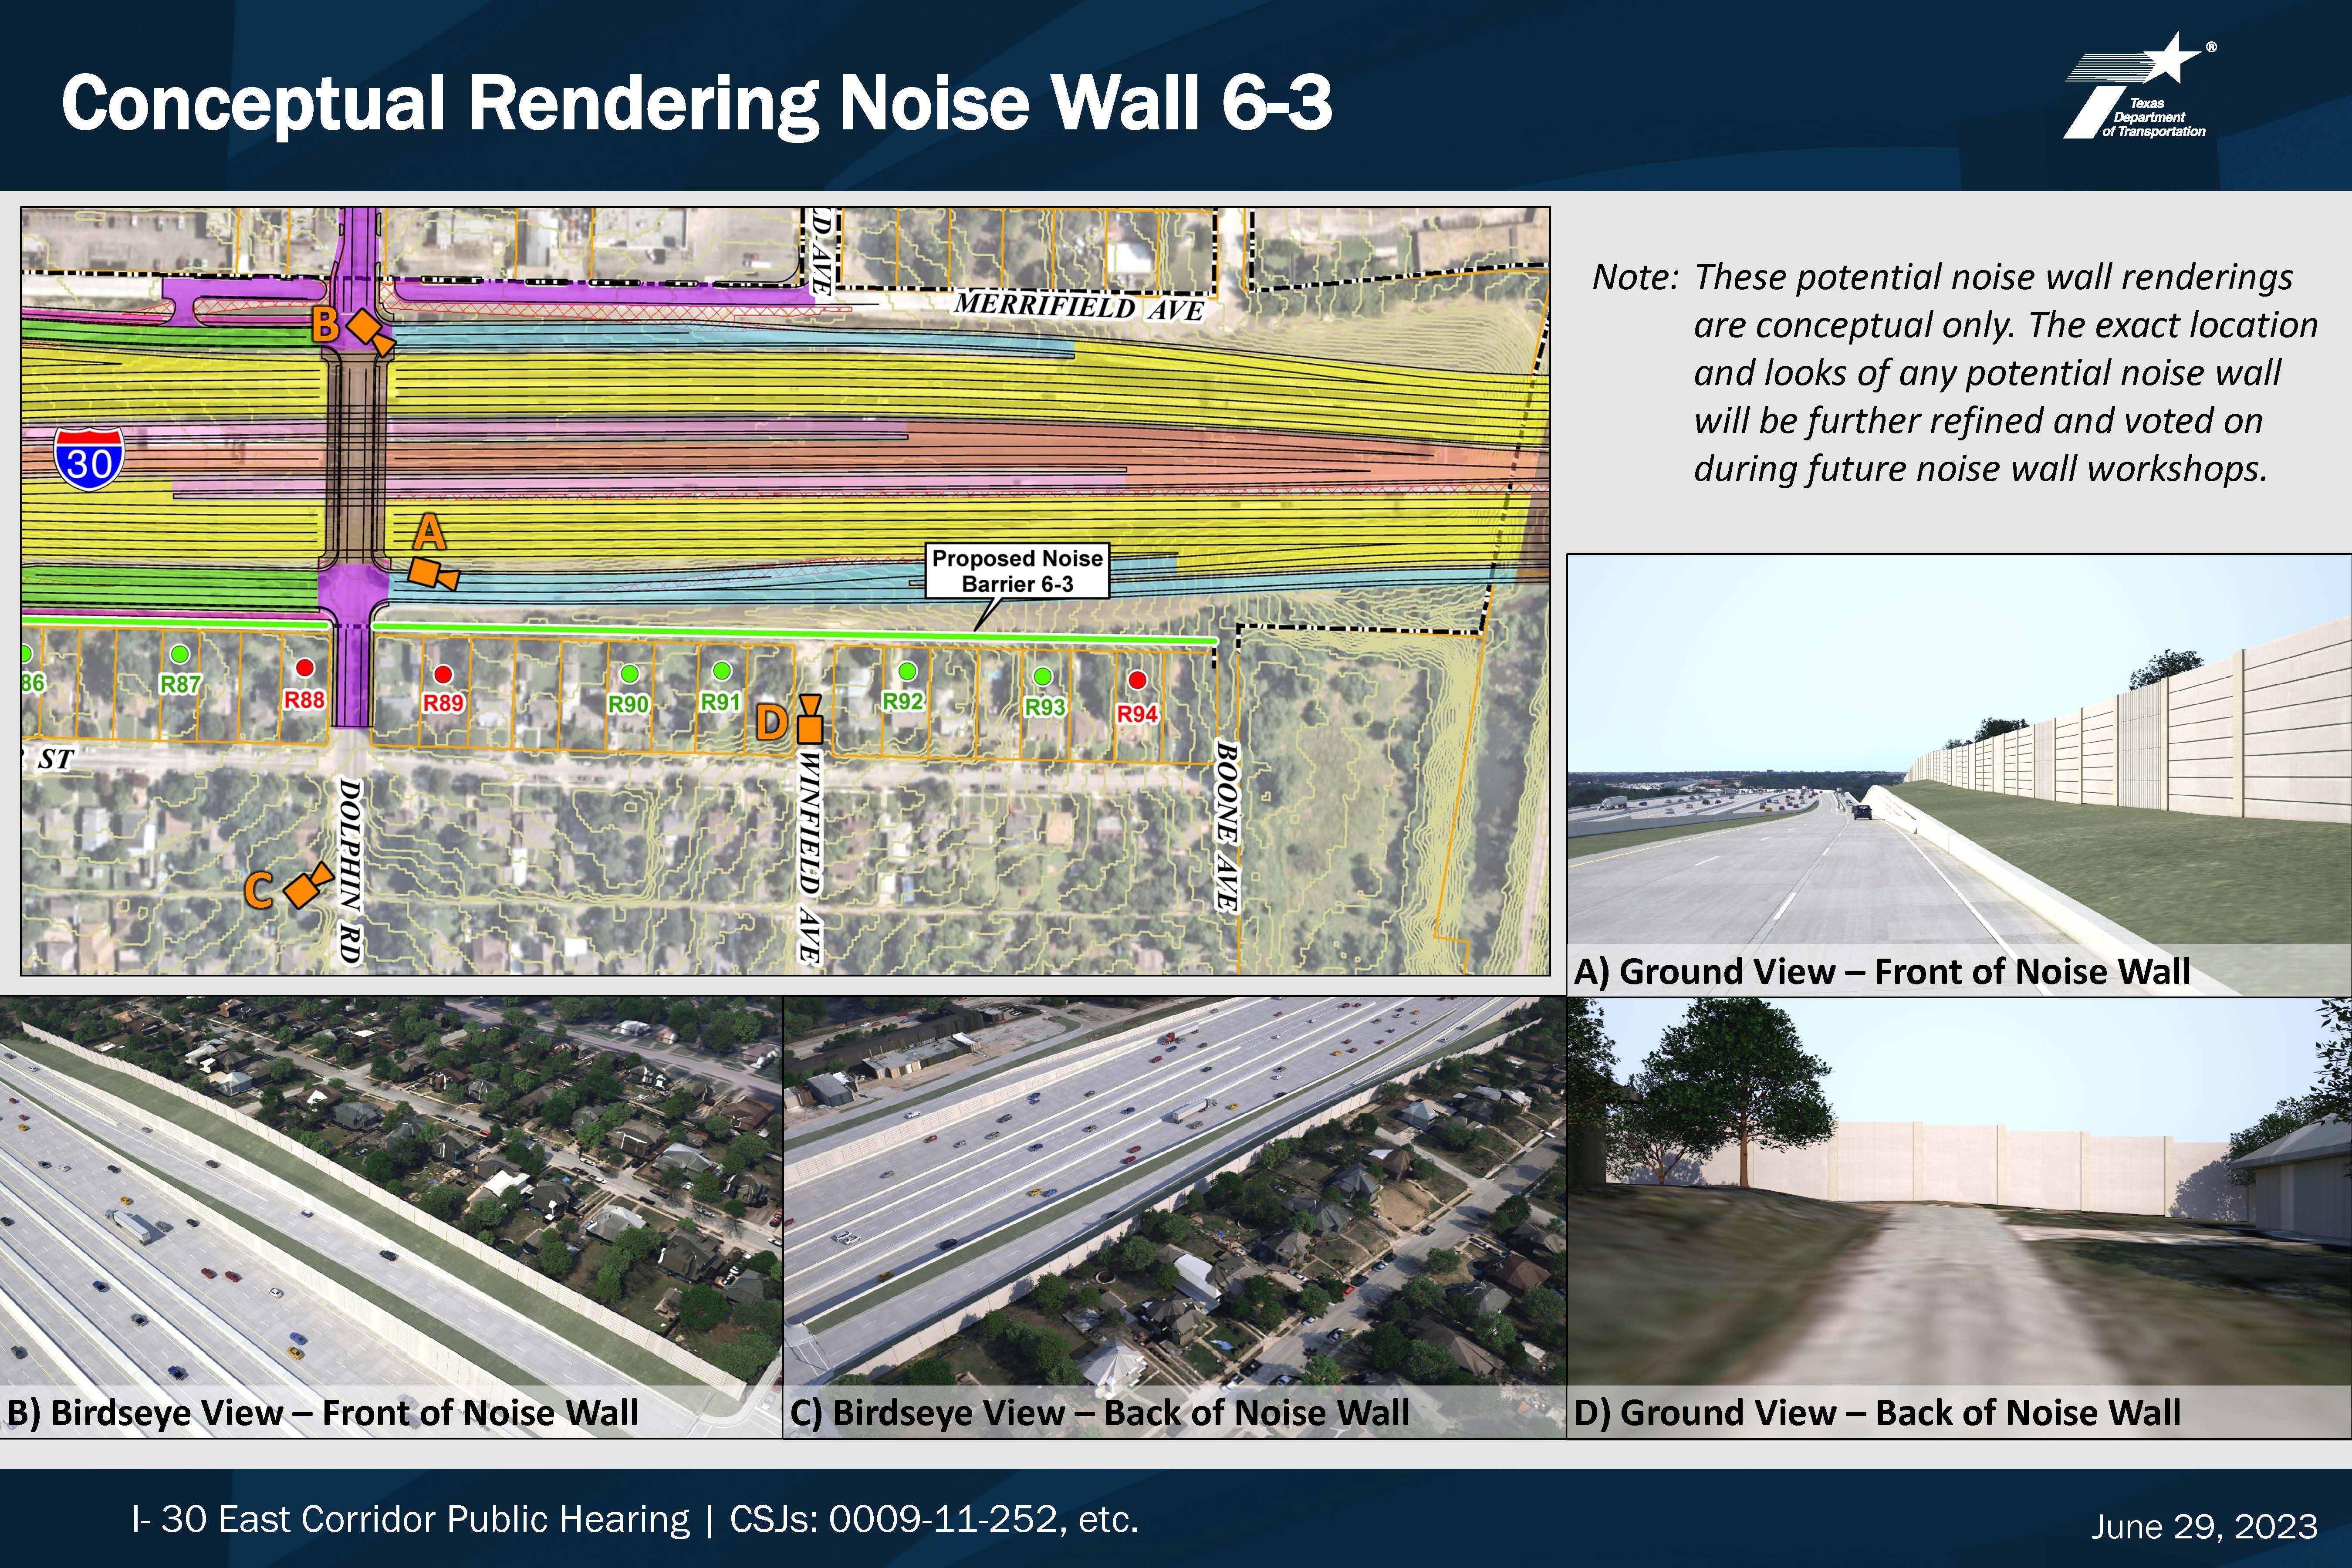Click caption D) Ground View – Back of Noise Wall

coord(1877,1412)
